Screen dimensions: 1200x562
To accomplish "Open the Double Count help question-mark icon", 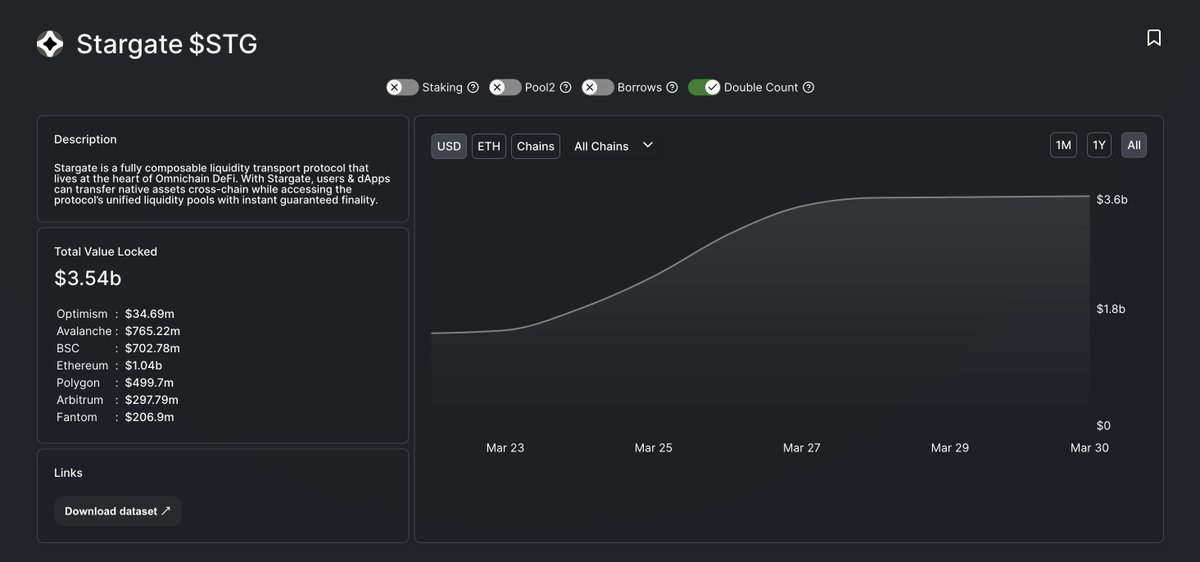I will [x=808, y=87].
